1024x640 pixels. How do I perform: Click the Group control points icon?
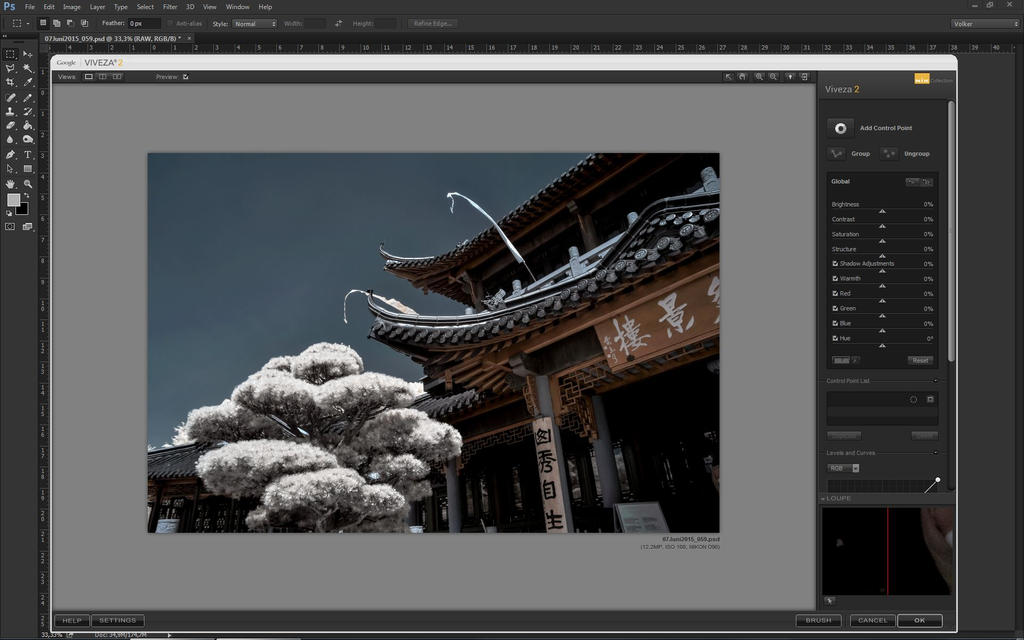[836, 153]
